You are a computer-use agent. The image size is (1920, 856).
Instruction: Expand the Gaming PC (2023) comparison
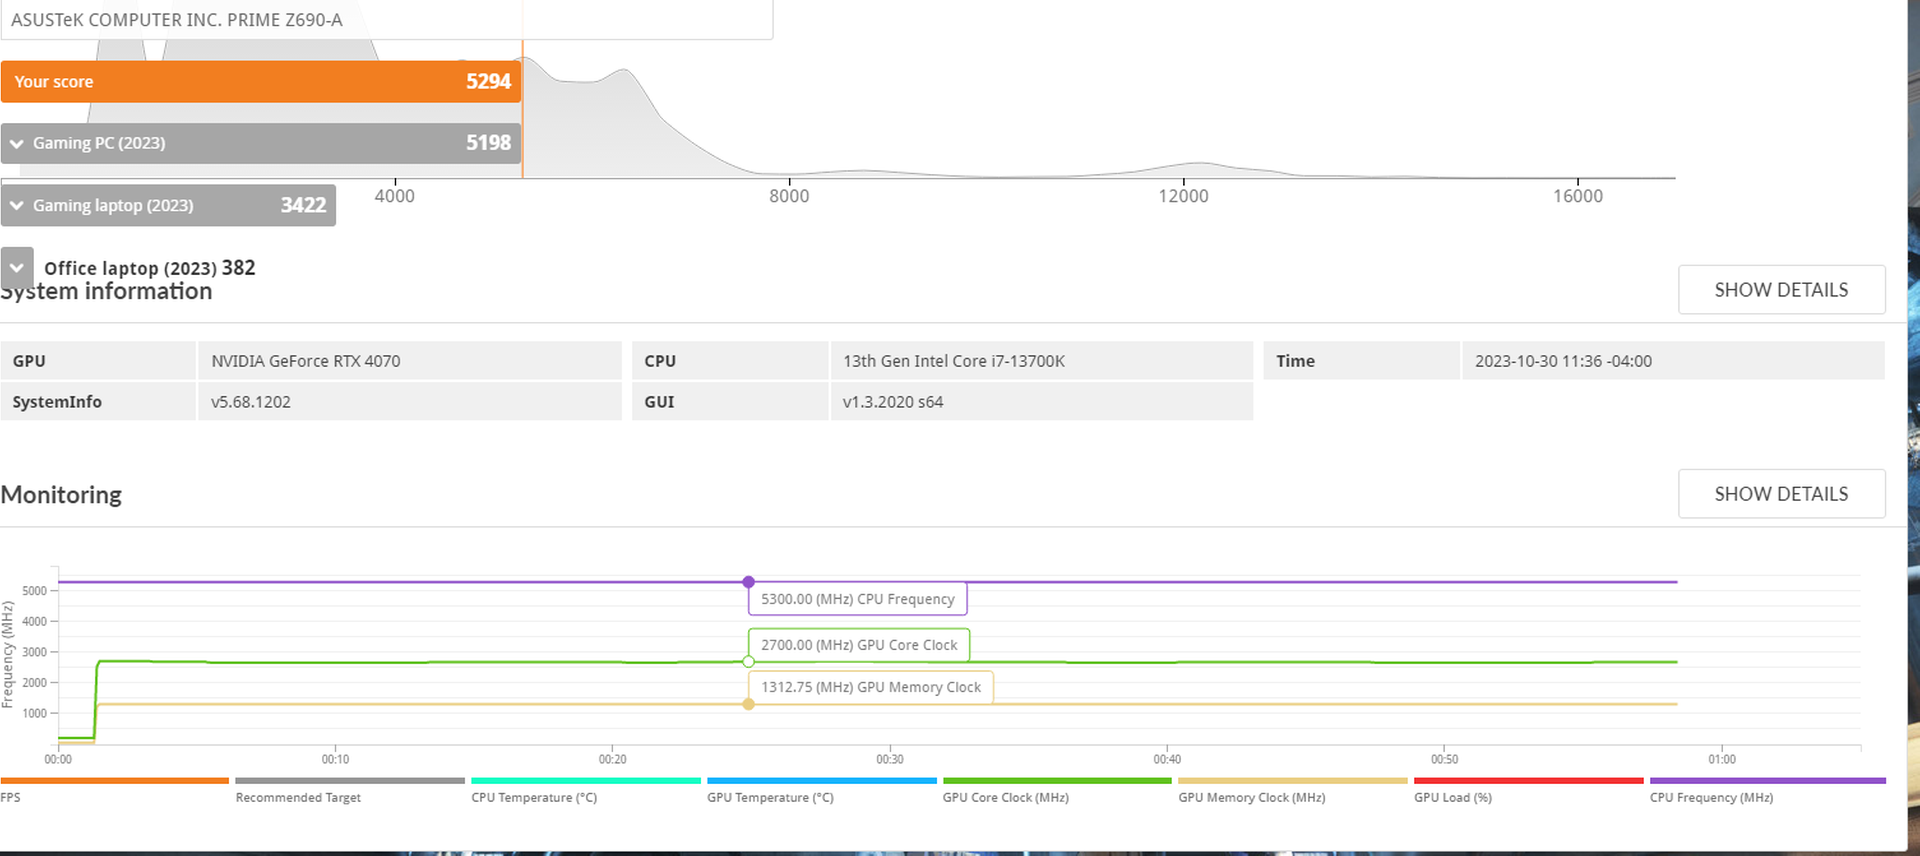16,144
